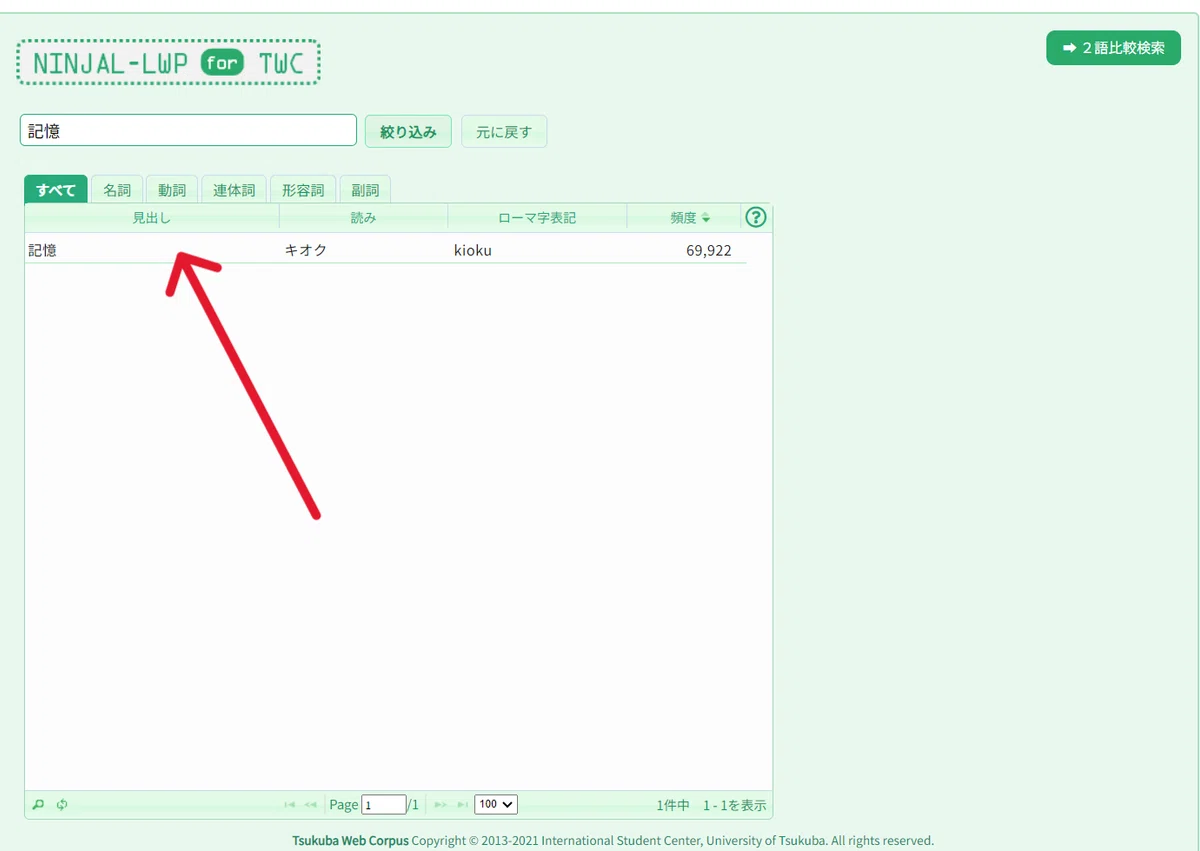The image size is (1200, 851).
Task: Click the search field containing 記憶
Action: pyautogui.click(x=188, y=130)
